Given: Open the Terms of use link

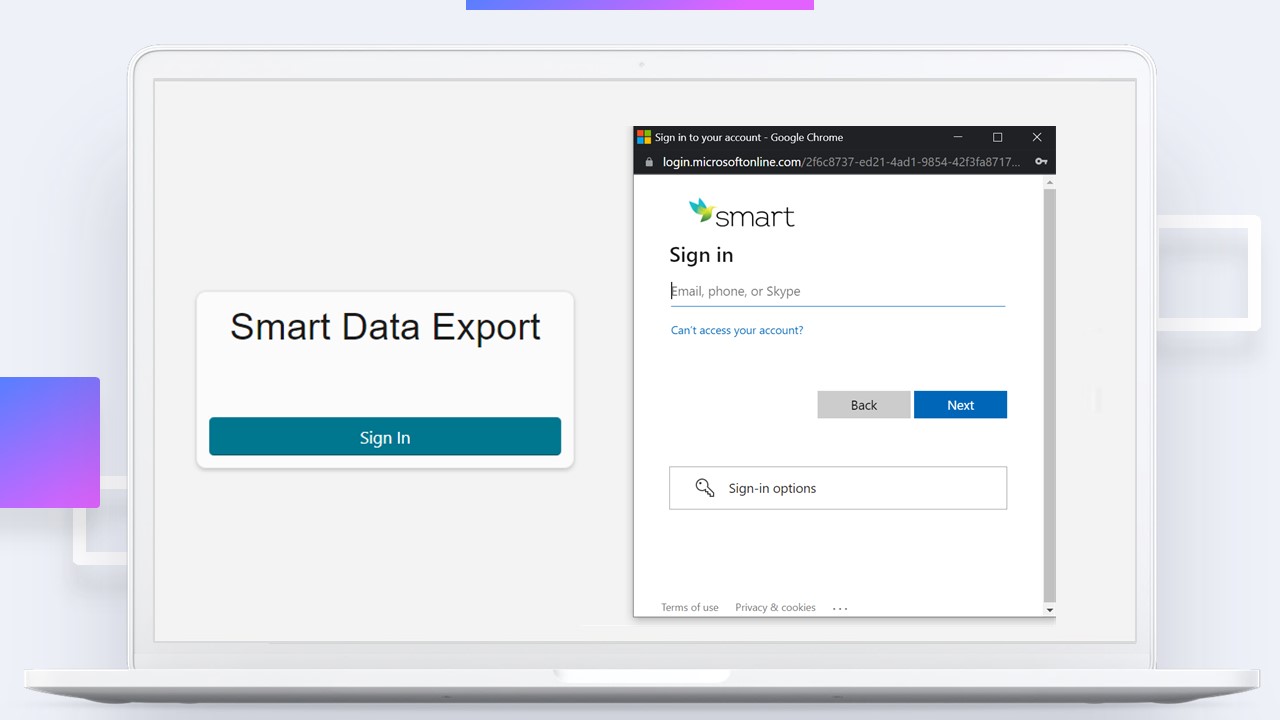Looking at the screenshot, I should point(689,607).
